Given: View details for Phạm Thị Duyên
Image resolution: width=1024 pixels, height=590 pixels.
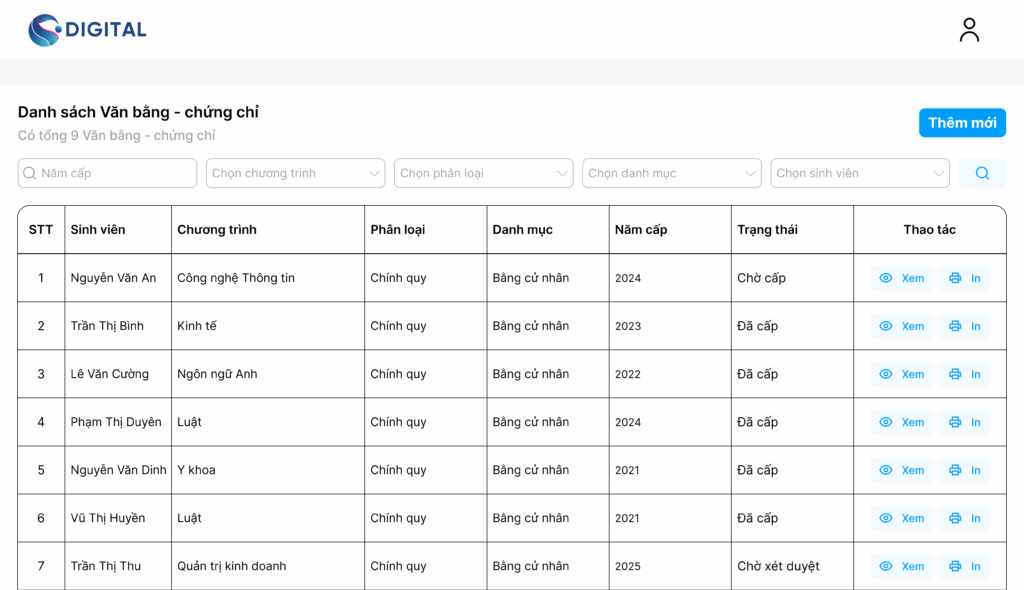Looking at the screenshot, I should (x=901, y=422).
